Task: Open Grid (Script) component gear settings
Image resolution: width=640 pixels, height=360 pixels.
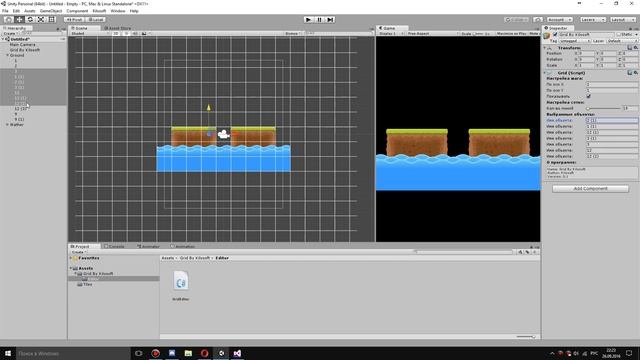Action: point(636,73)
